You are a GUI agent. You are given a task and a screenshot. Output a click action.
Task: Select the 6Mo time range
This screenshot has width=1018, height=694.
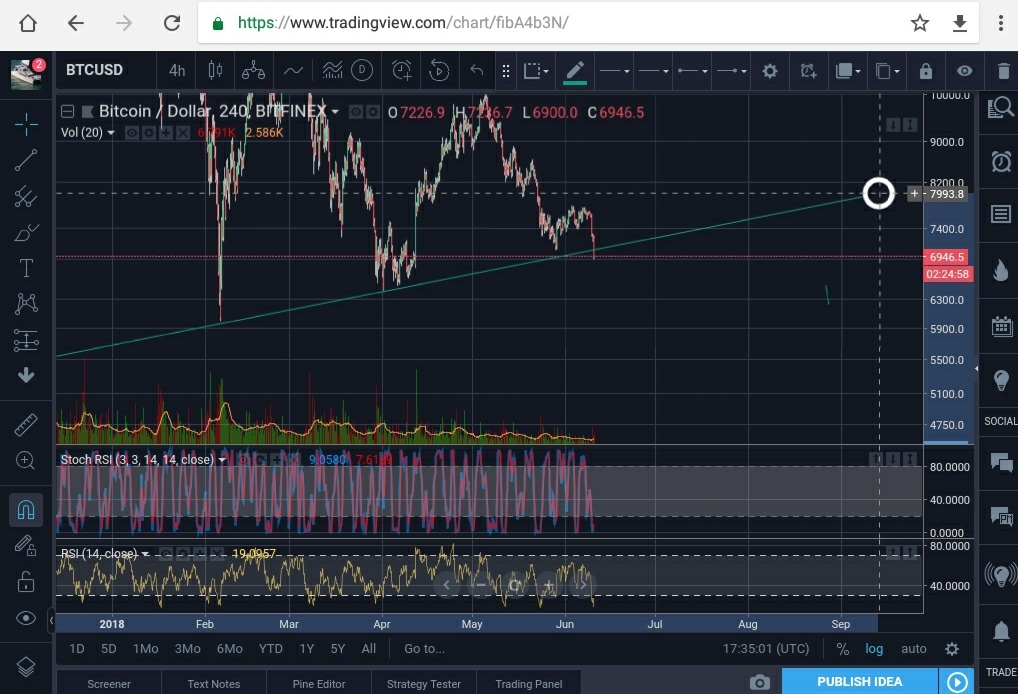(x=229, y=649)
